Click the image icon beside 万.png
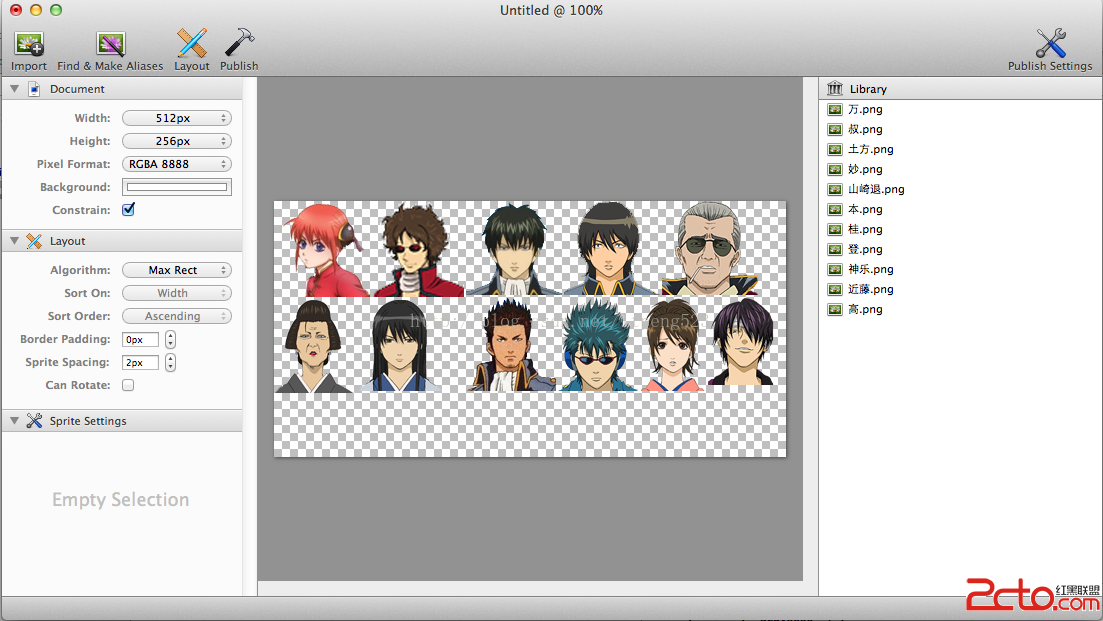Viewport: 1103px width, 621px height. click(835, 110)
